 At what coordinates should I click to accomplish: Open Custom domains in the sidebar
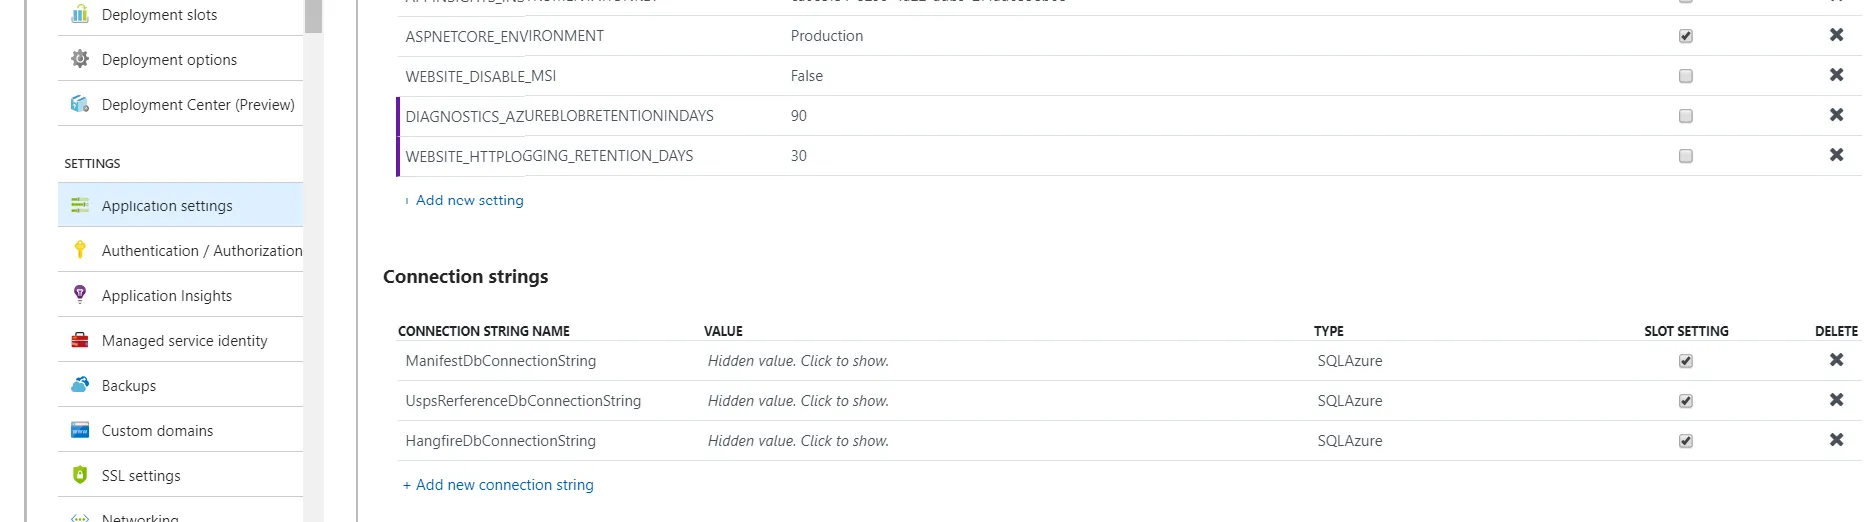pos(157,430)
